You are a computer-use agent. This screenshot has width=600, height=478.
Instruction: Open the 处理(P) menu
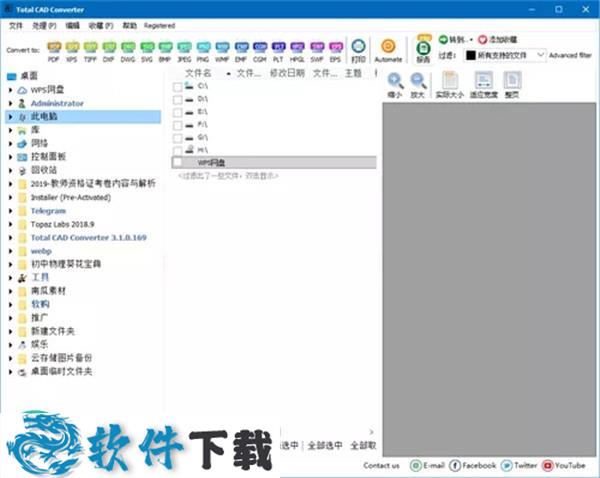click(x=44, y=26)
